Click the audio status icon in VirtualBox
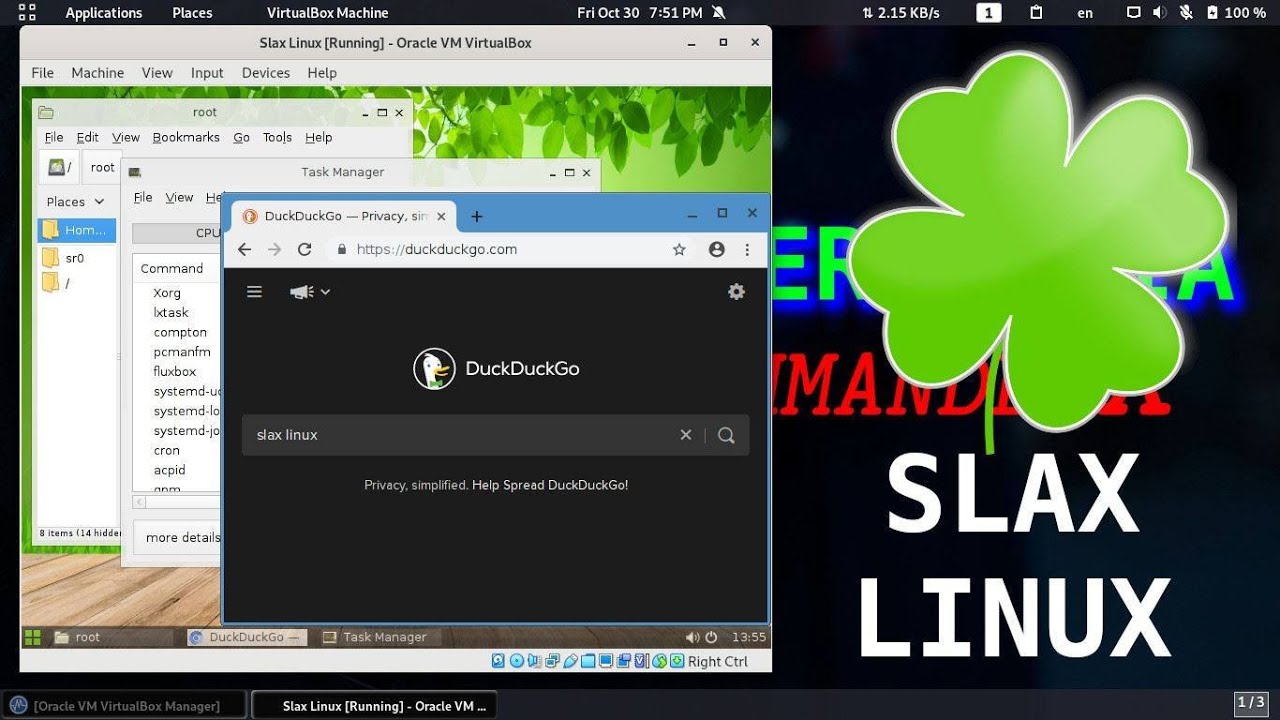This screenshot has width=1280, height=720. [534, 661]
